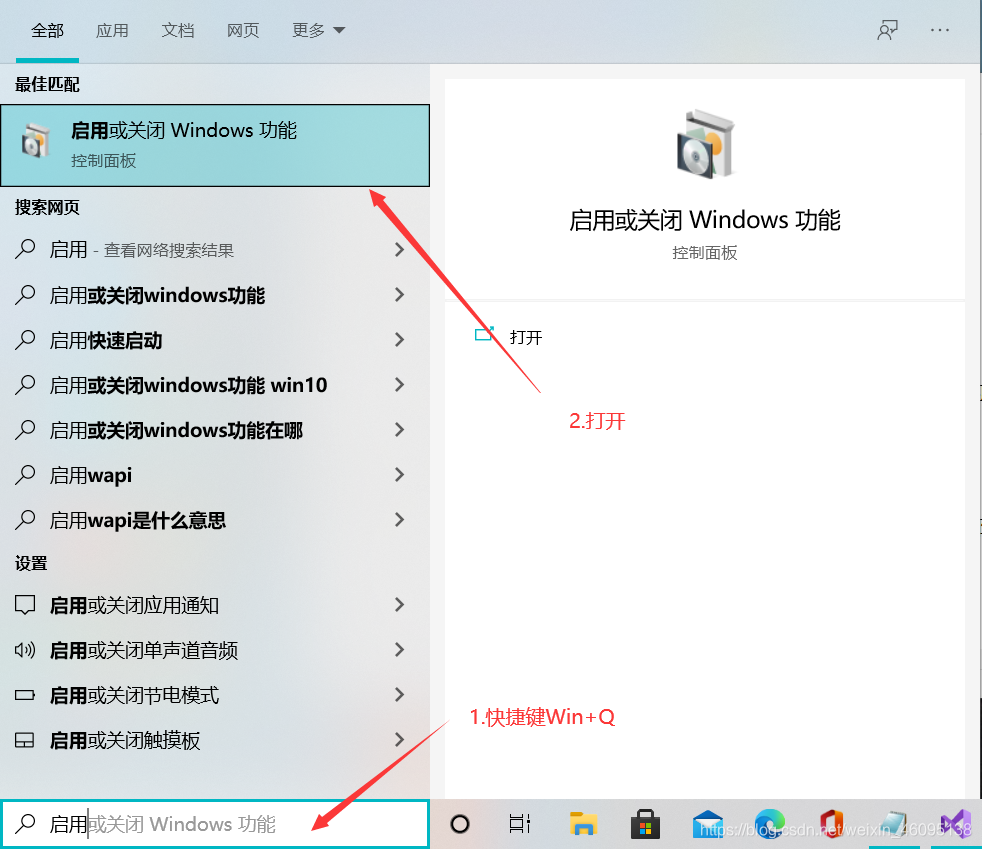Click the battery icon beside 启用或关闭节电模式

point(25,695)
